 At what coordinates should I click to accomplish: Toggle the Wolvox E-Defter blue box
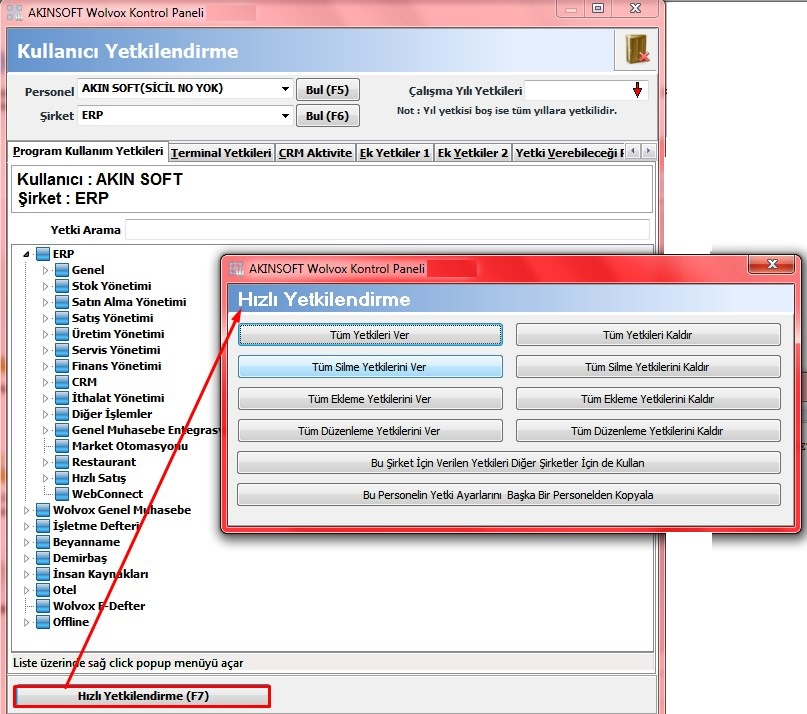[x=43, y=605]
